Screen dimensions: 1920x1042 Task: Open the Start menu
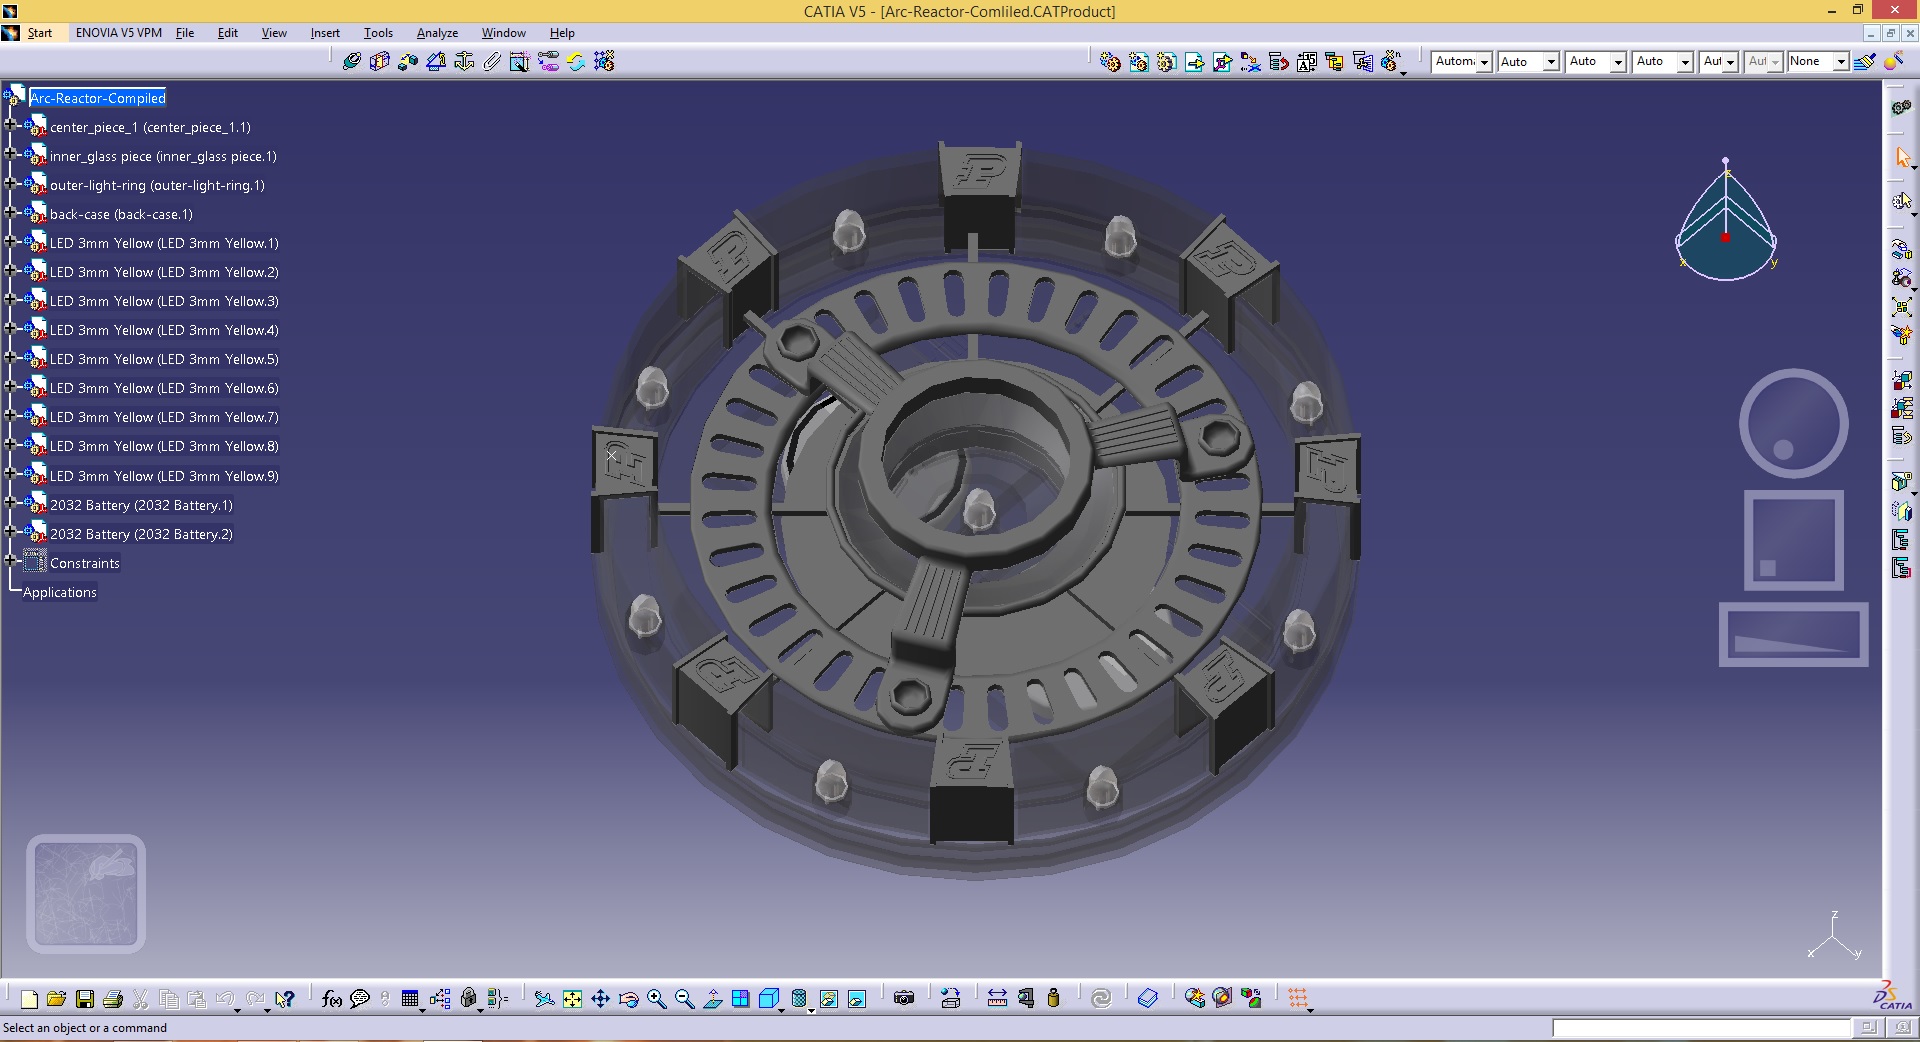click(x=40, y=33)
